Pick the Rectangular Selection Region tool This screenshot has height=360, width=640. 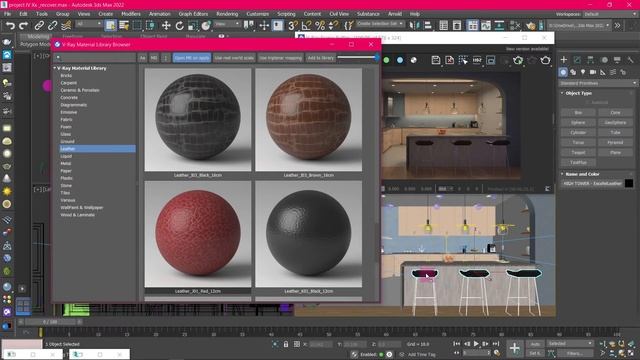coord(137,26)
